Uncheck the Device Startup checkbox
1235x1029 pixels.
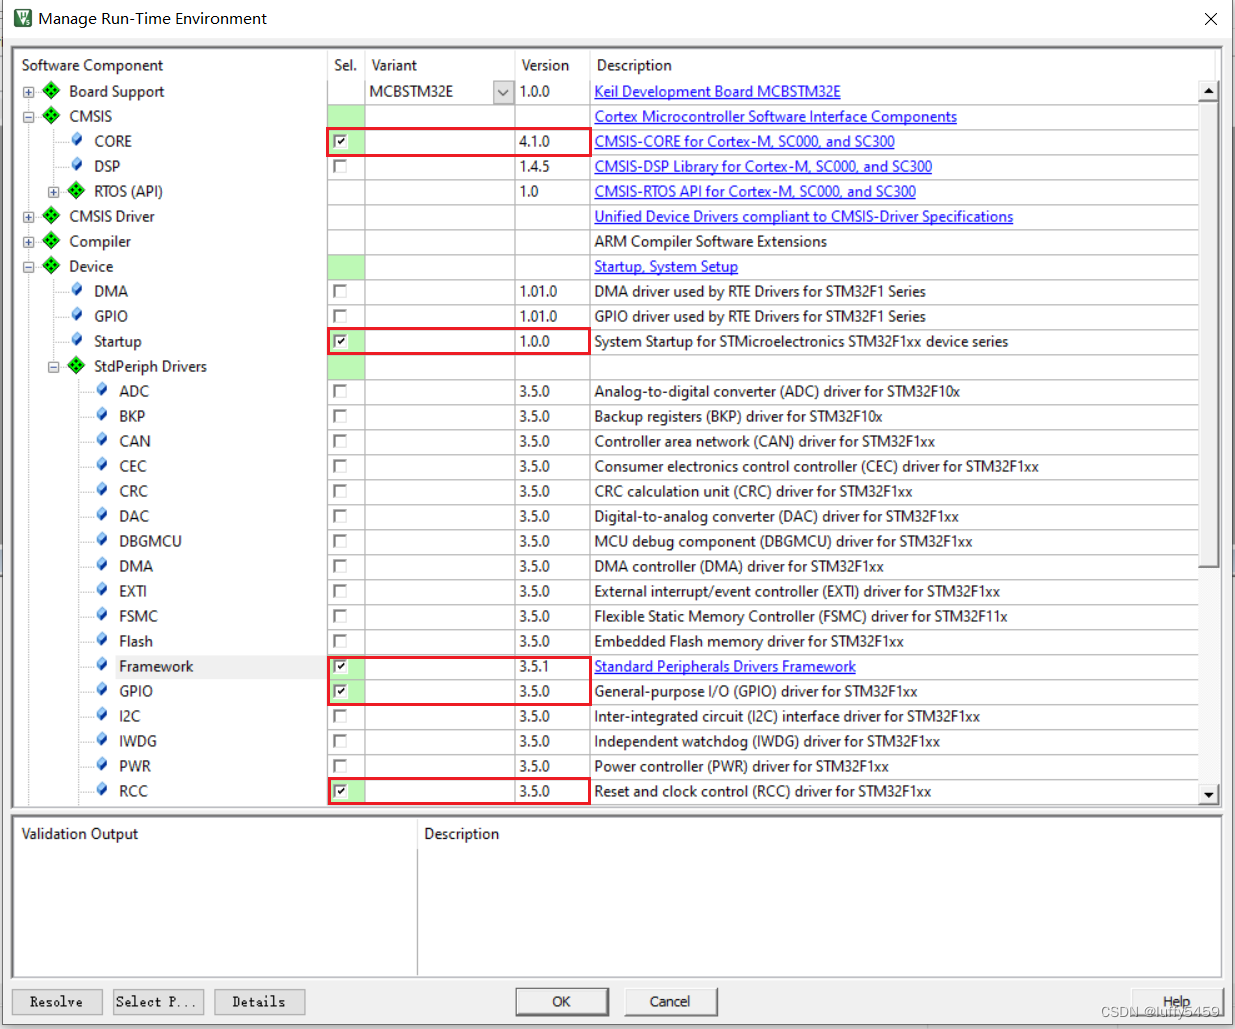[340, 341]
